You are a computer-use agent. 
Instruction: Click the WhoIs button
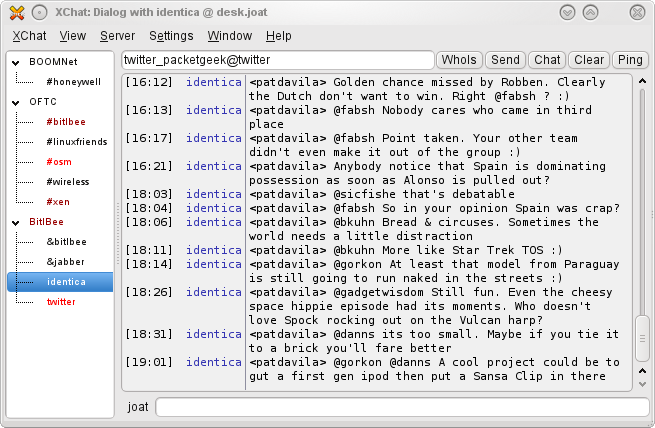coord(459,60)
